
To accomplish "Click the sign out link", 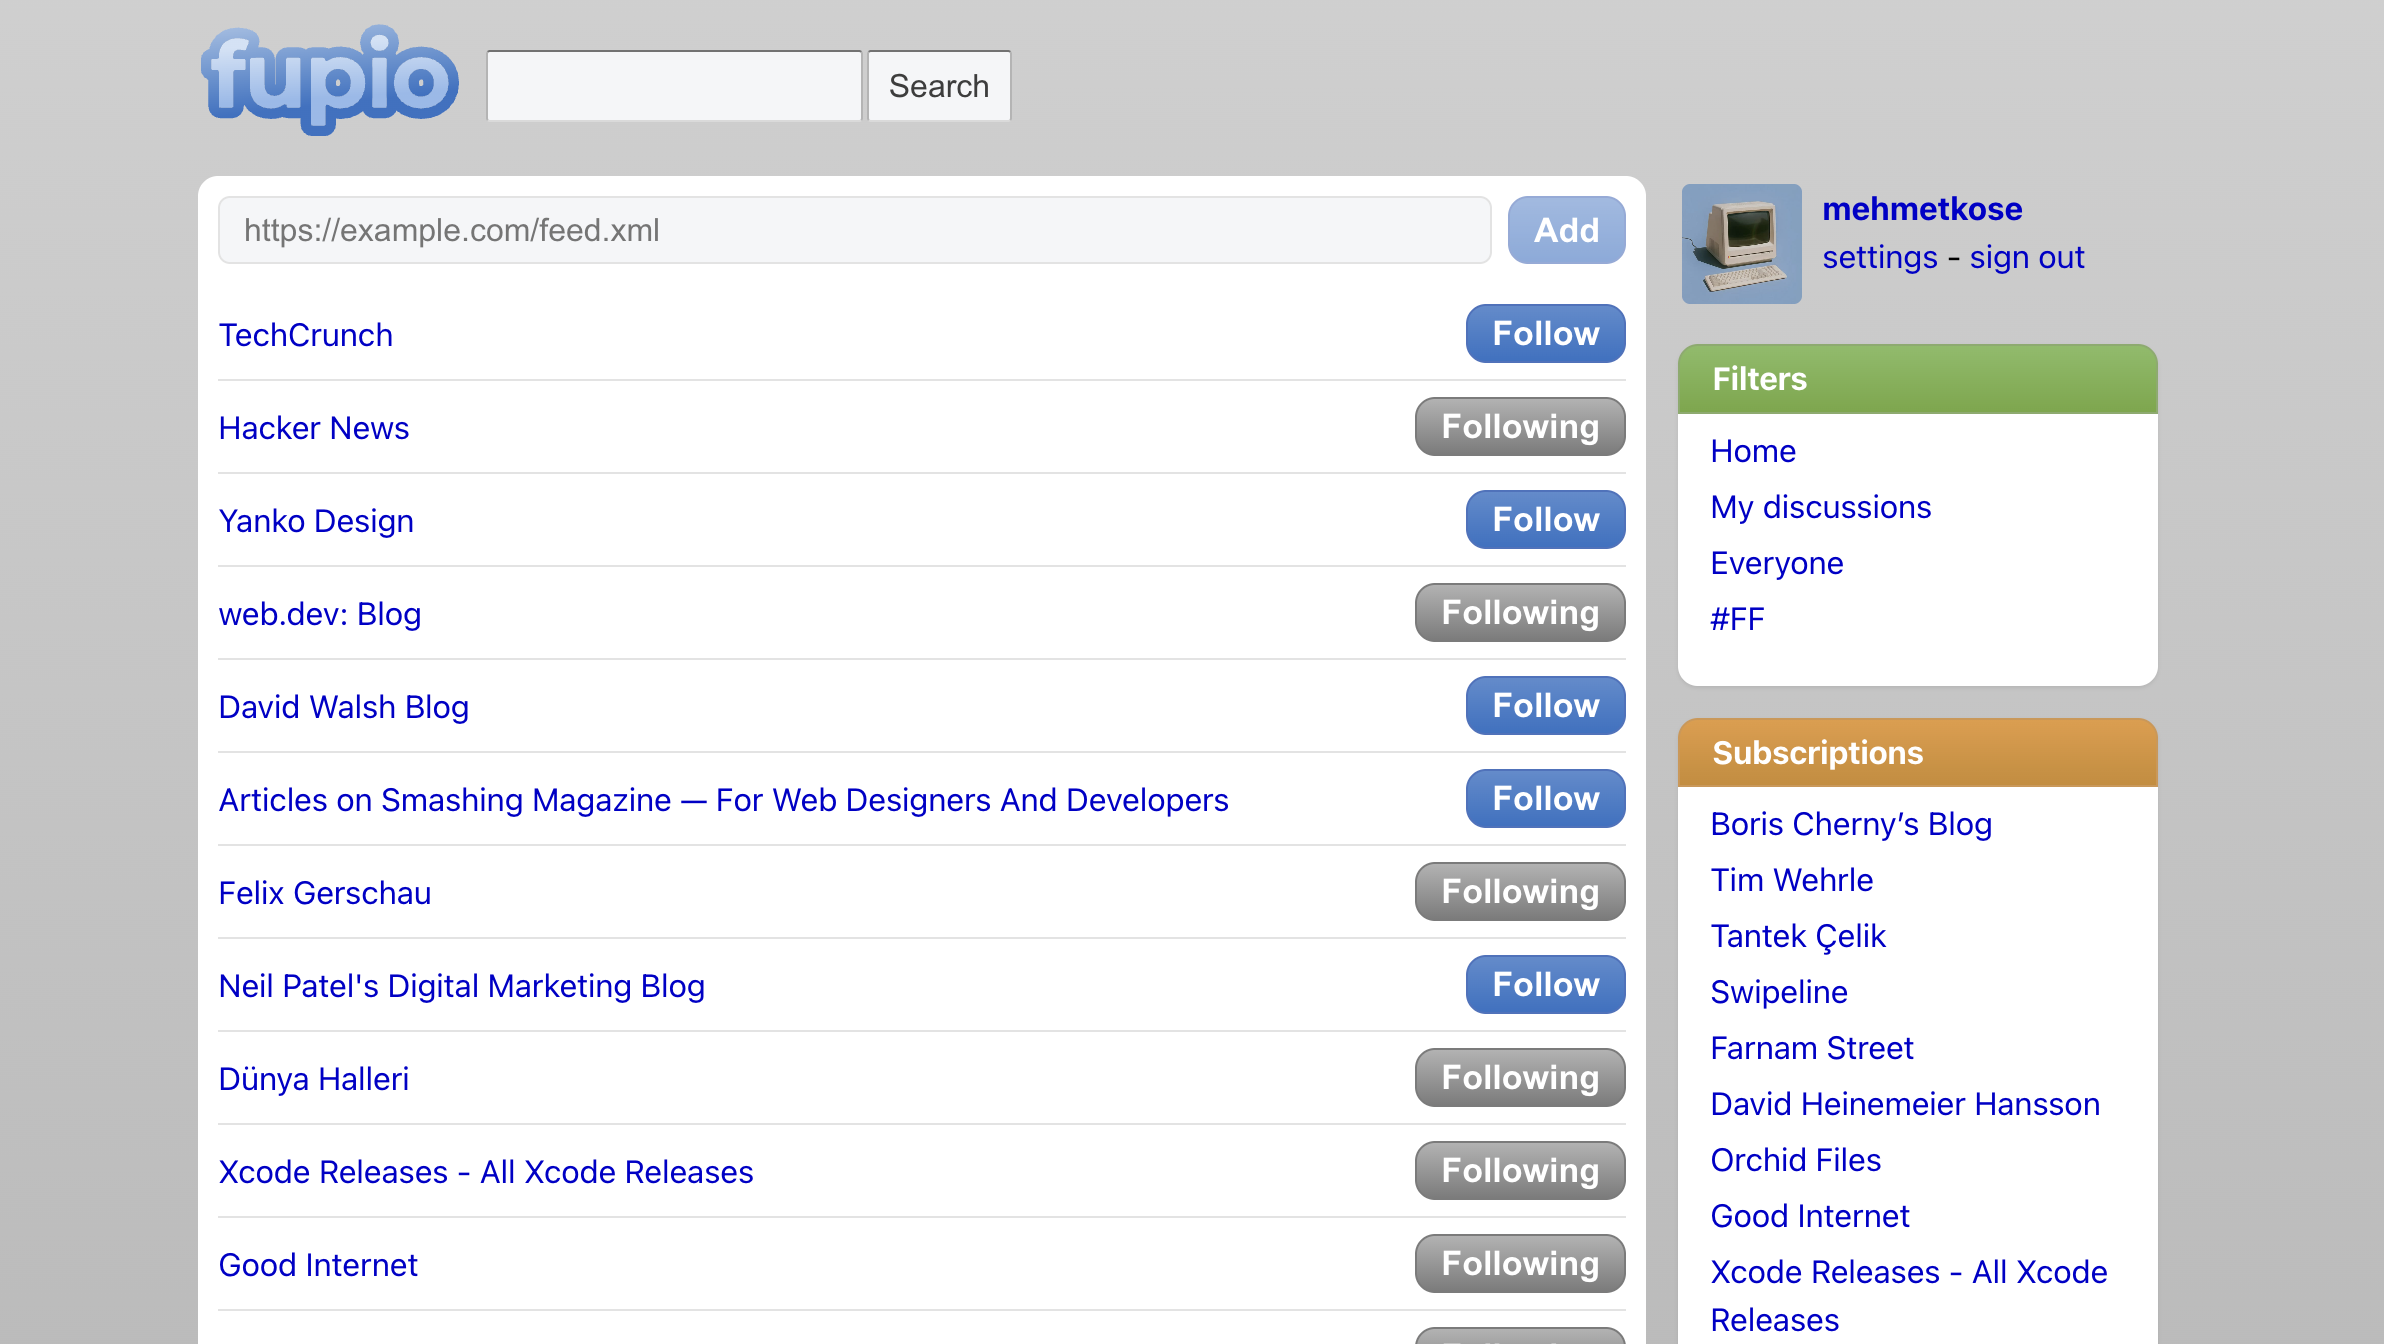I will pos(2027,258).
